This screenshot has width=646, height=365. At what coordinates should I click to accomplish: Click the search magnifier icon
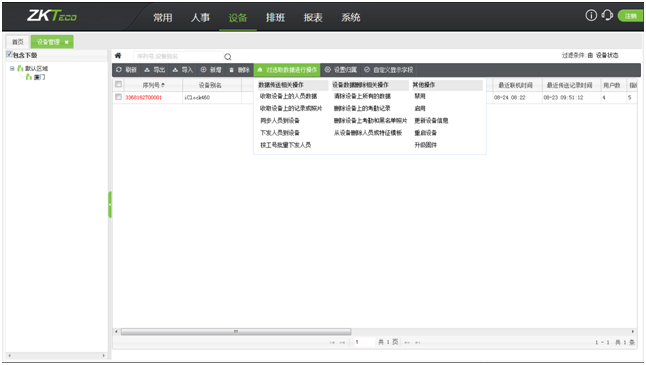coord(228,56)
